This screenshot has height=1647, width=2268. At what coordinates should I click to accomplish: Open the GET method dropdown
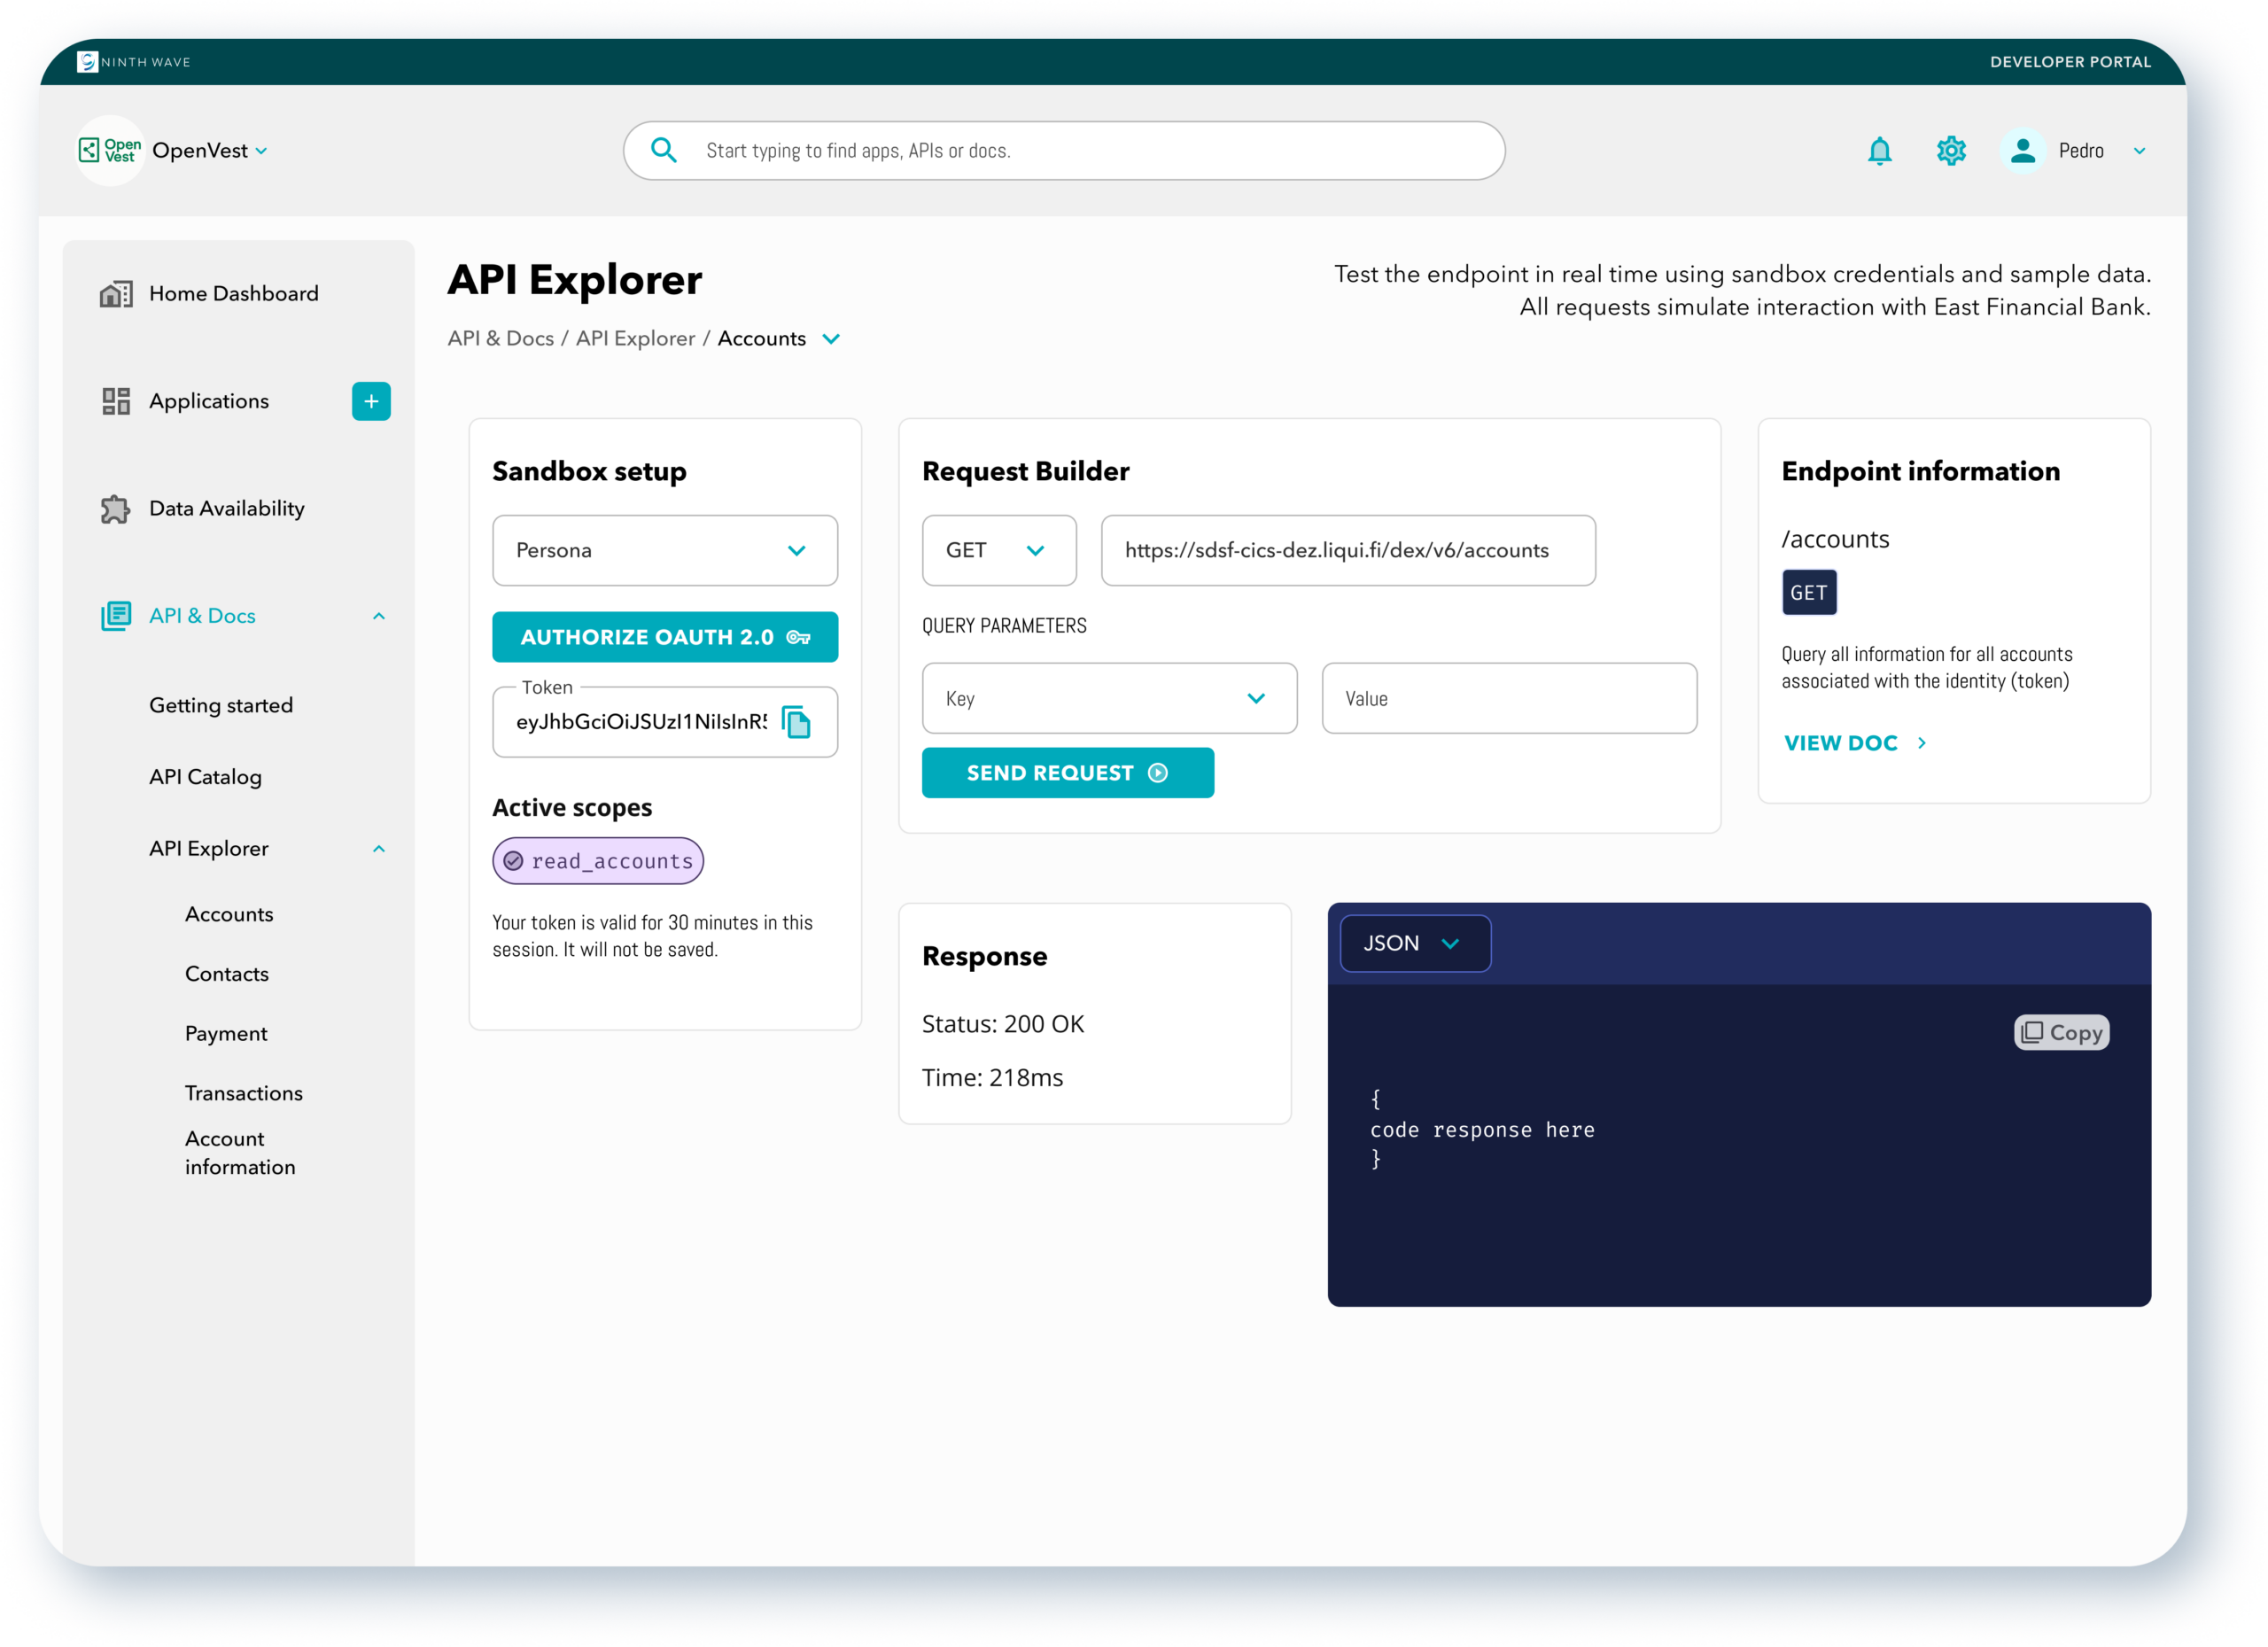pos(998,551)
